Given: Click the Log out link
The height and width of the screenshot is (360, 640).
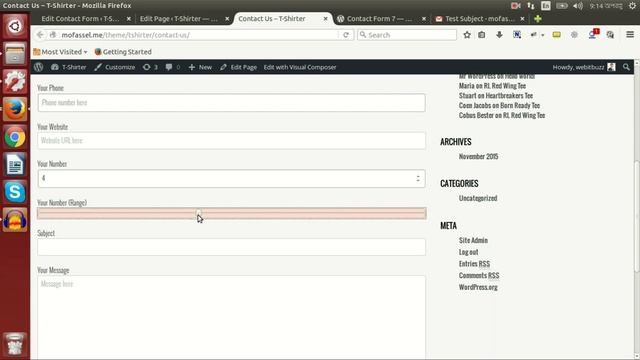Looking at the screenshot, I should pyautogui.click(x=468, y=252).
